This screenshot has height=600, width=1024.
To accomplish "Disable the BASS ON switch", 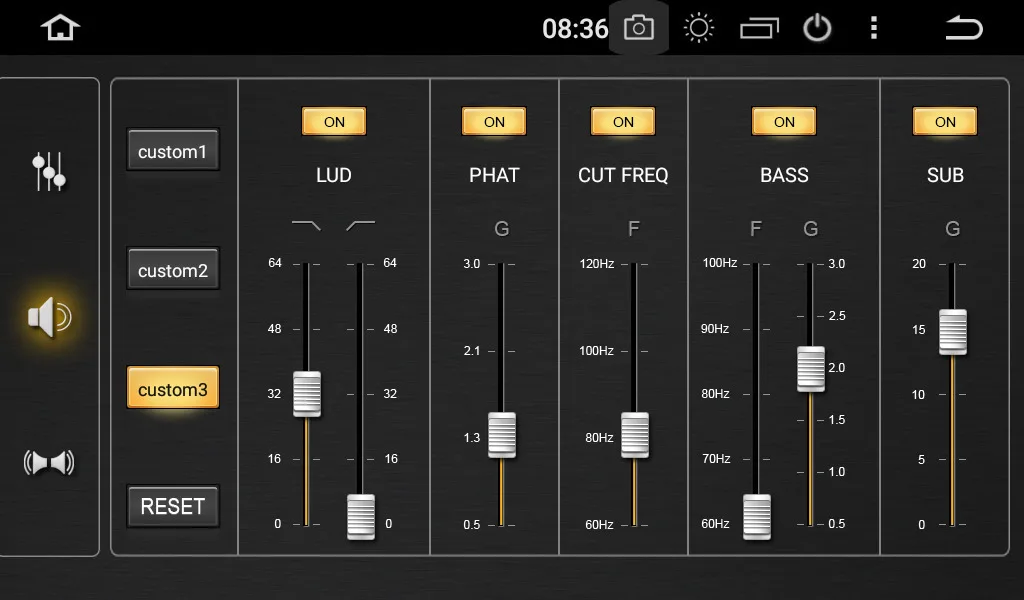I will click(x=784, y=121).
